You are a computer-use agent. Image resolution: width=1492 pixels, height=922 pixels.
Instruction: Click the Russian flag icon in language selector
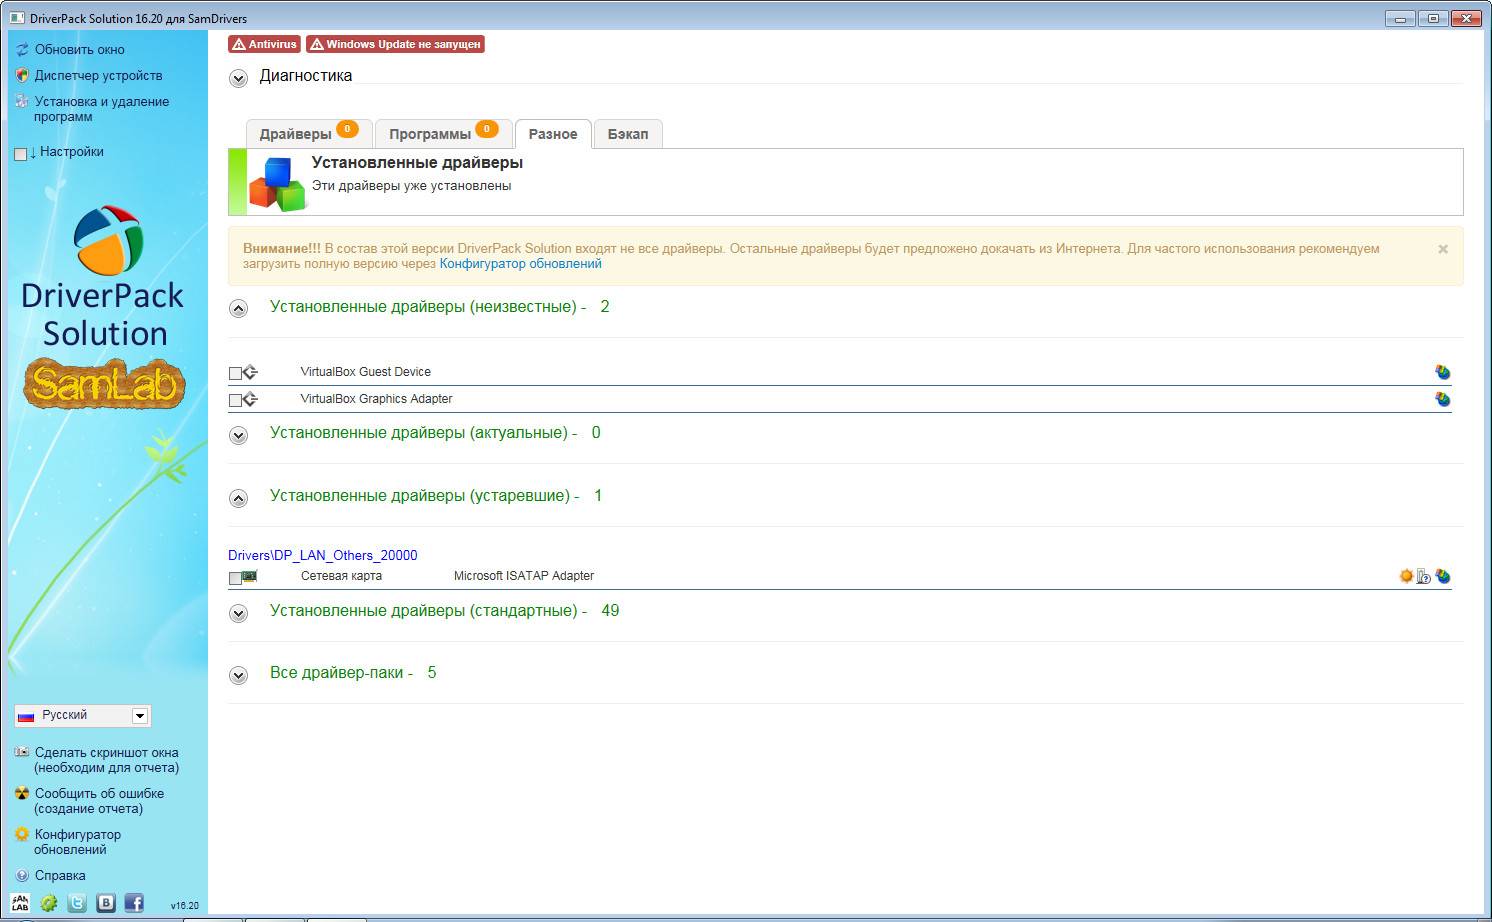pos(26,716)
